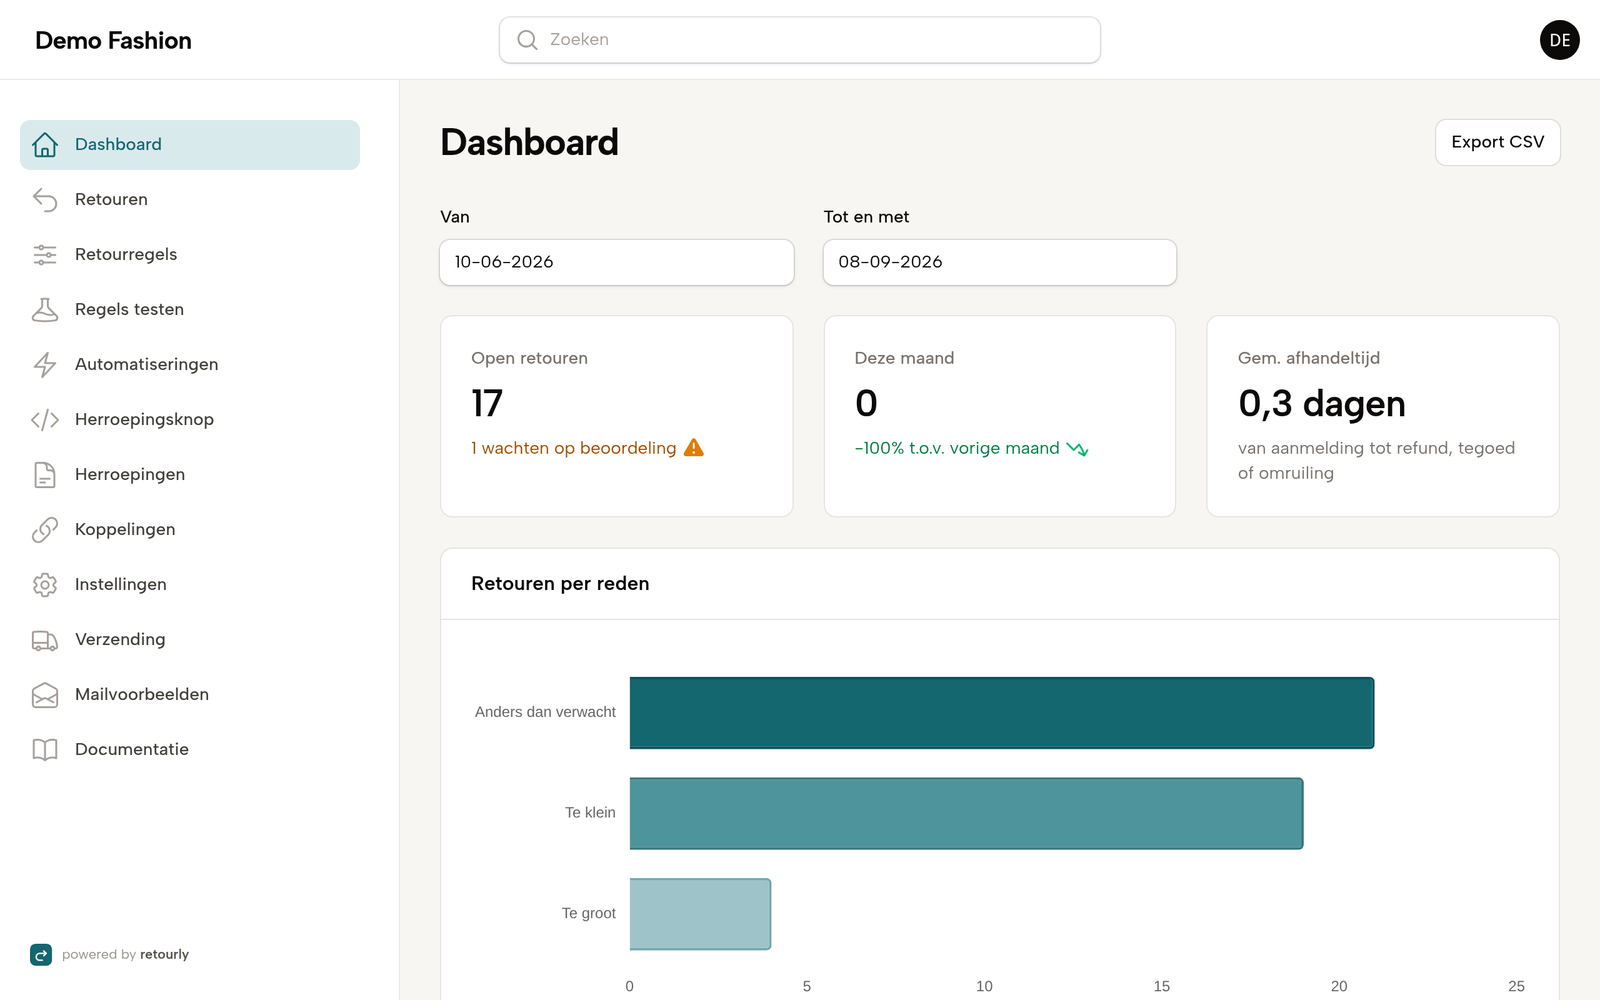Click the 'Te klein' chart bar
The height and width of the screenshot is (1000, 1600).
[x=966, y=814]
